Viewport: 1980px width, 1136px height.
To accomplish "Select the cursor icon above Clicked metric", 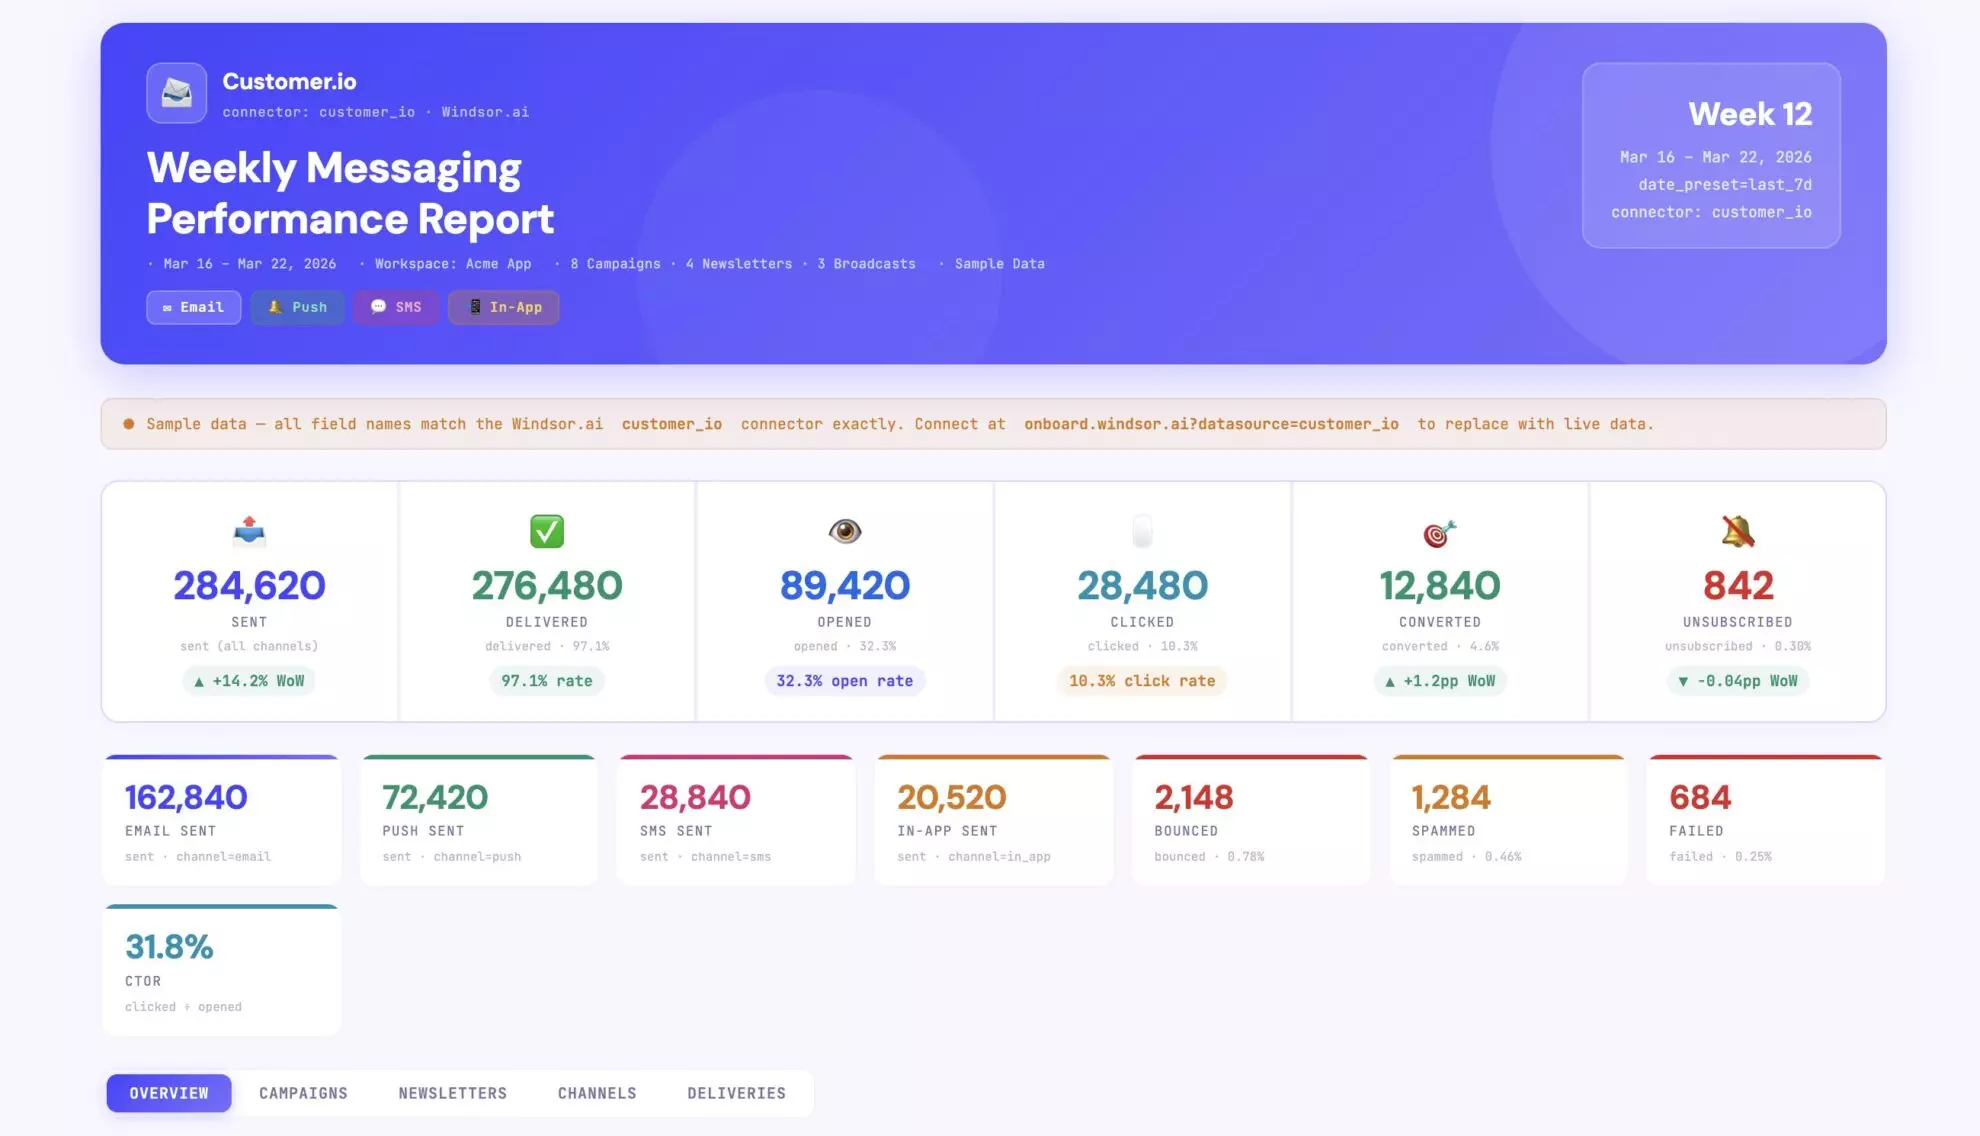I will (1142, 533).
